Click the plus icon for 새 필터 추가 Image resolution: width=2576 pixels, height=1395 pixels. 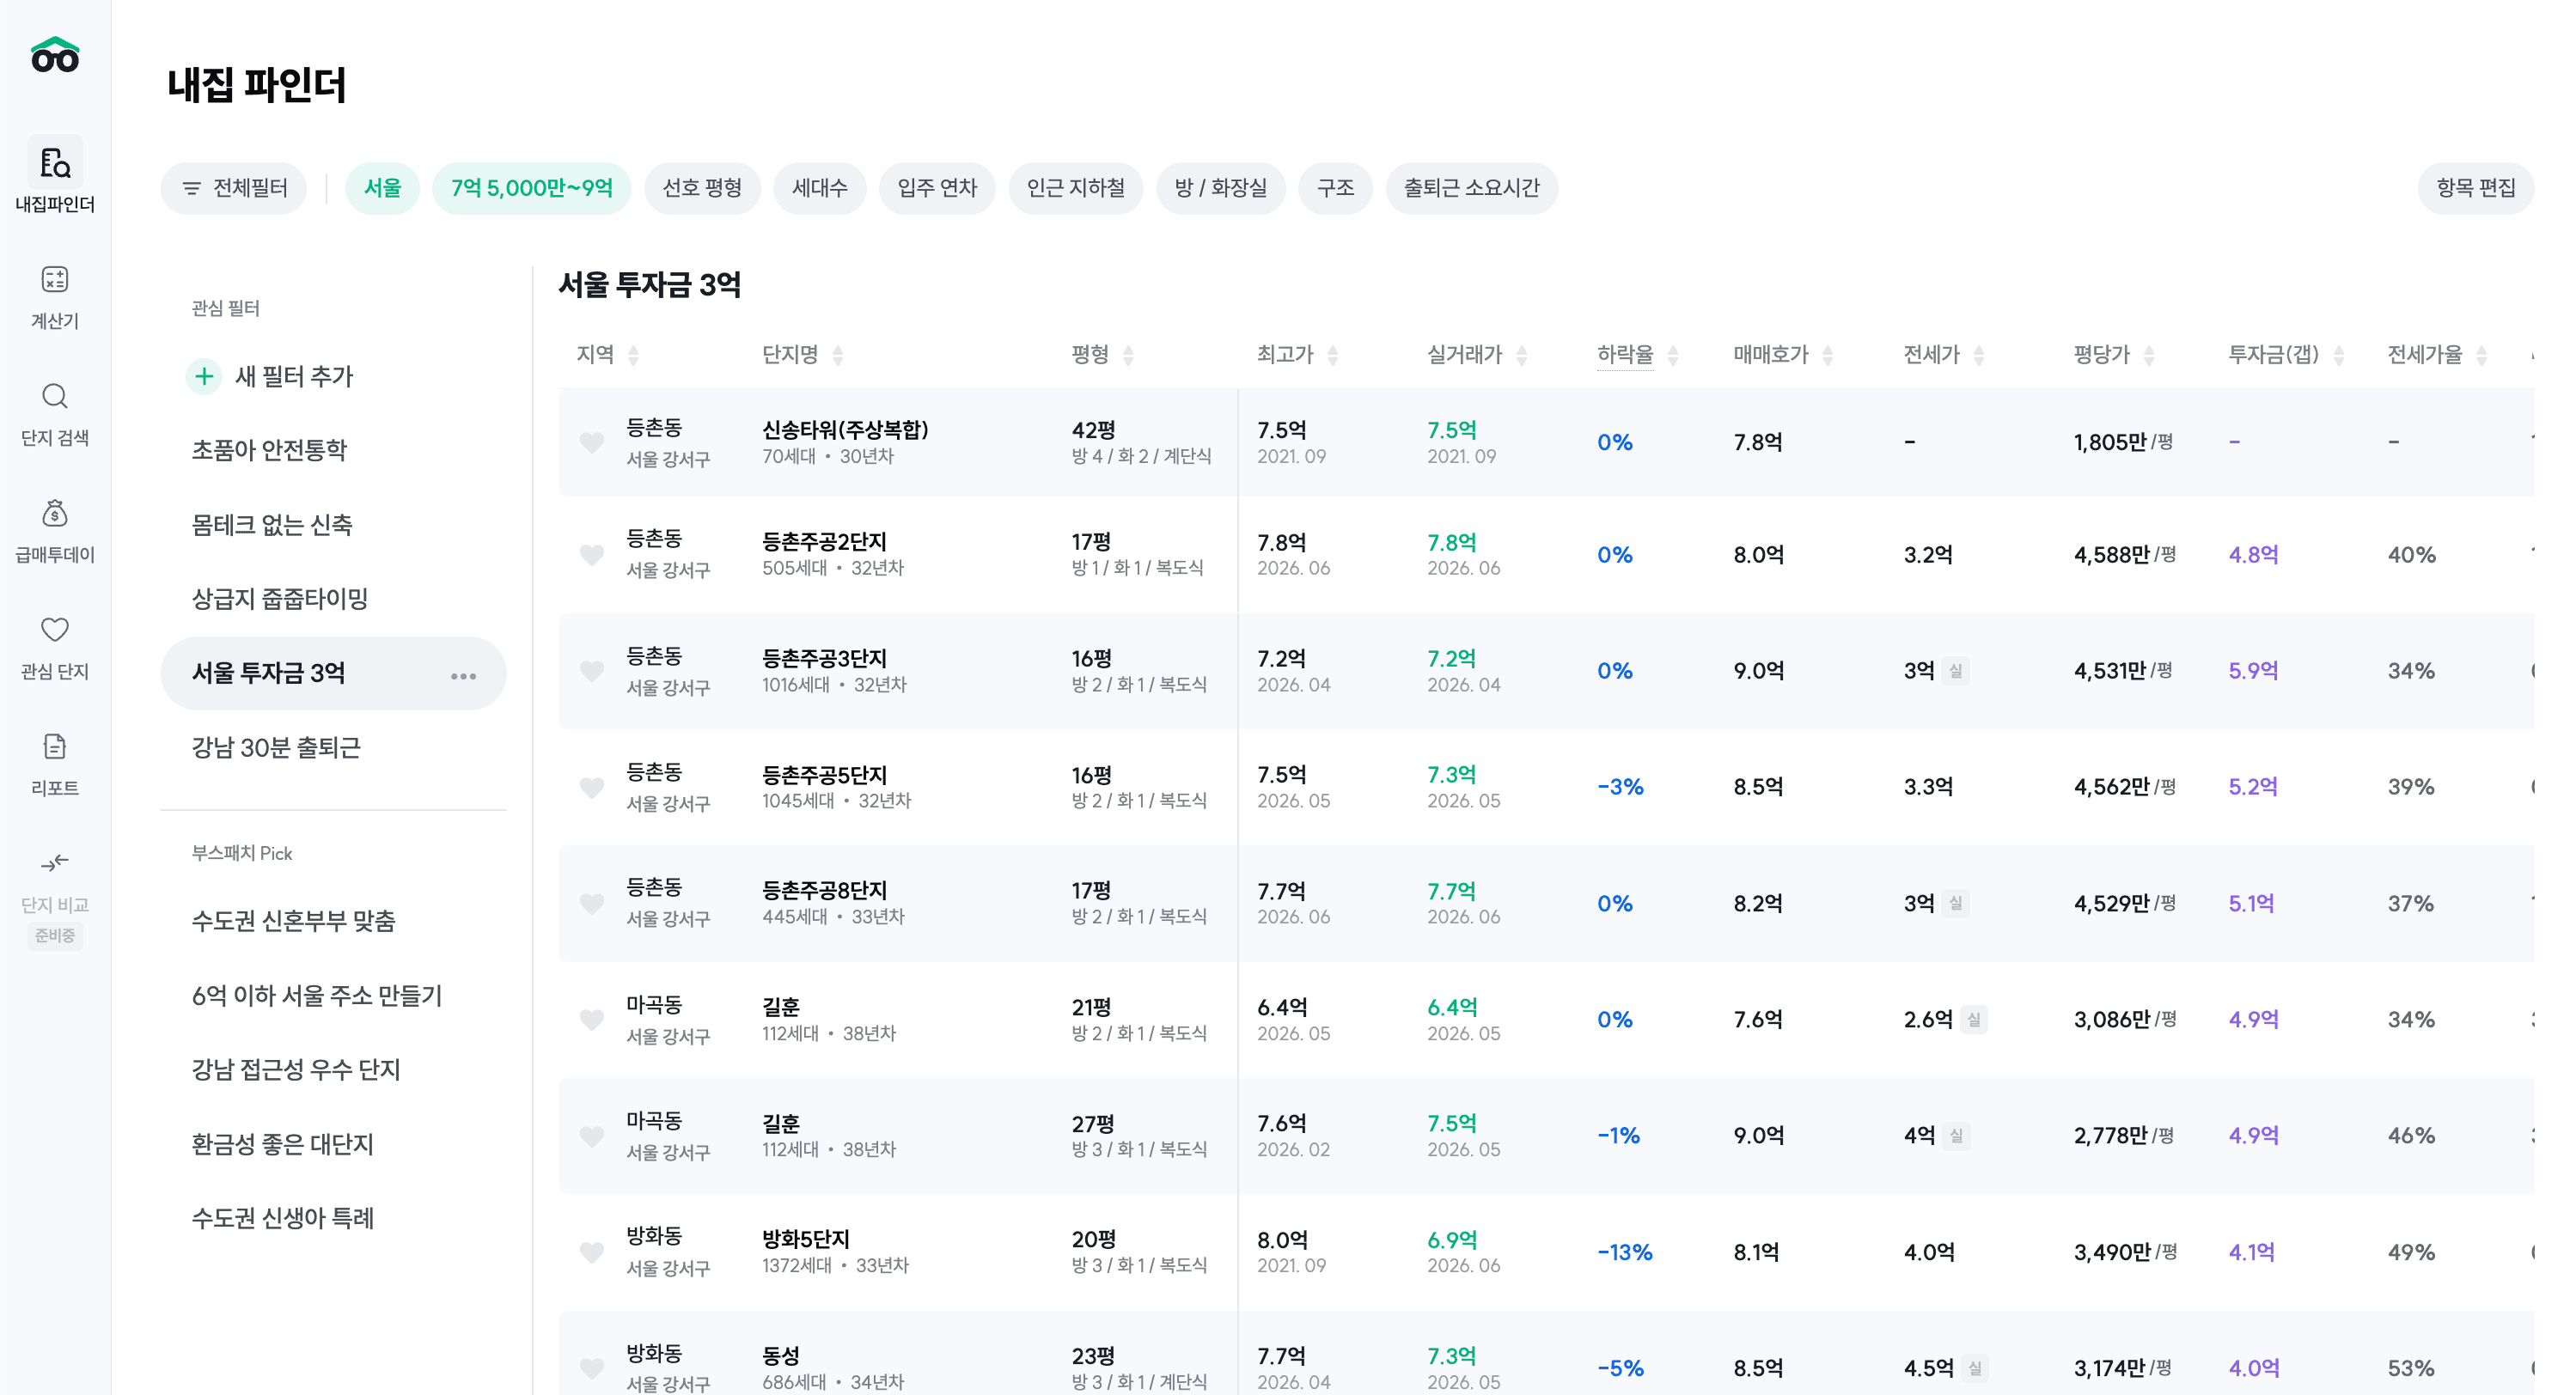204,376
